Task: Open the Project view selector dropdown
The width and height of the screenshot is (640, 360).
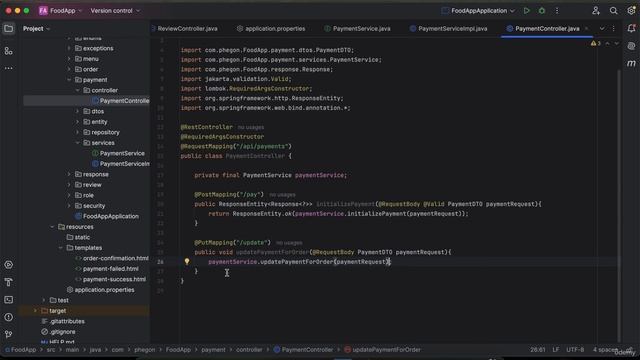Action: [x=36, y=29]
